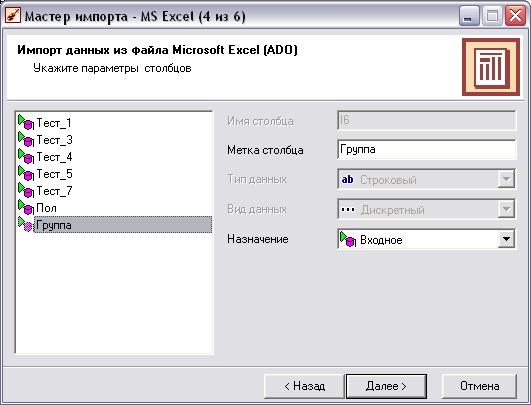Screen dimensions: 531x405
Task: Return to previous step with Назад
Action: (304, 386)
